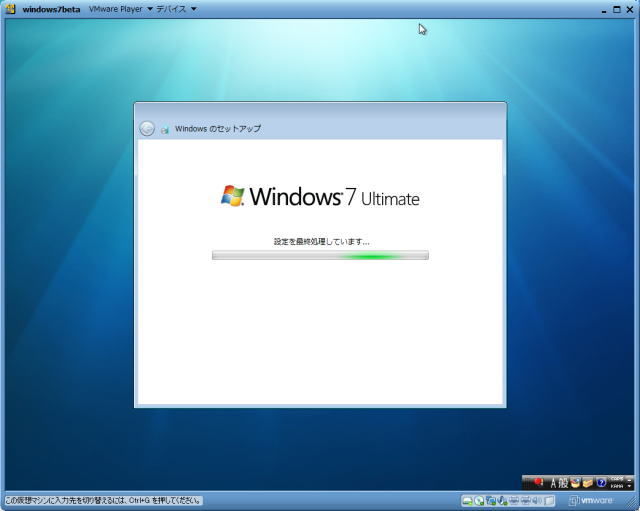The image size is (640, 511).
Task: Open the VMware Player dropdown menu
Action: 120,9
